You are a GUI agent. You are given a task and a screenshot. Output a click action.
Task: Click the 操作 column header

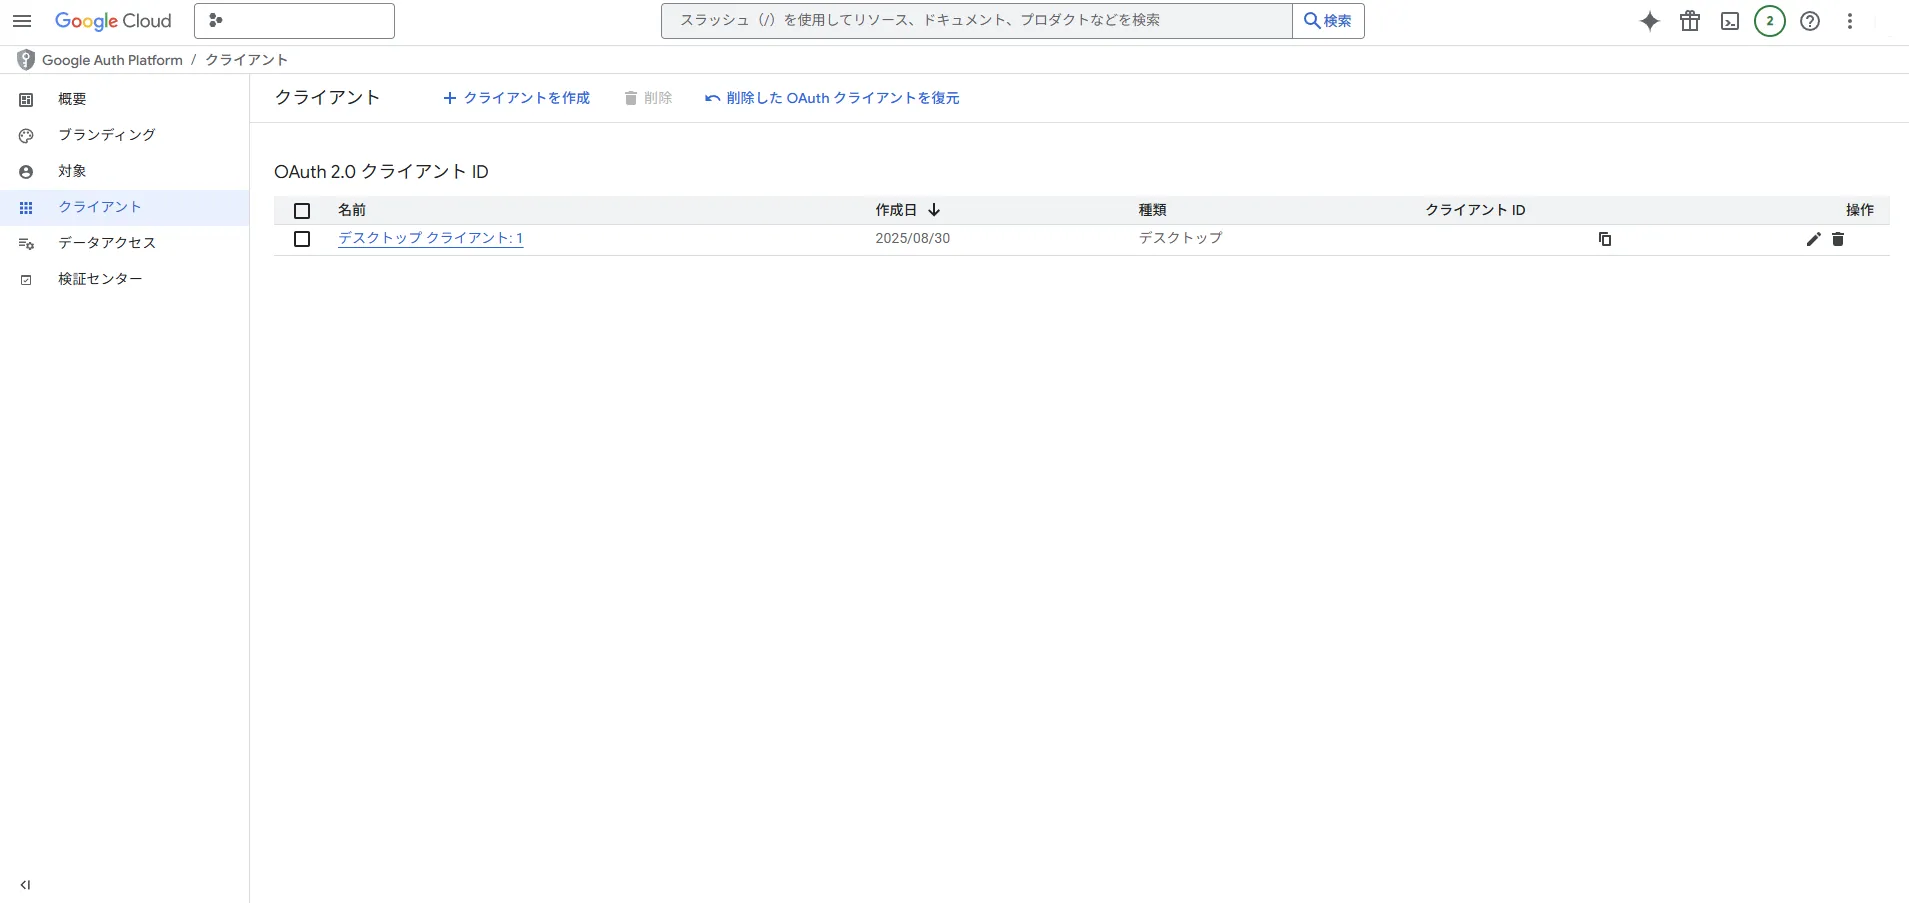(x=1860, y=210)
